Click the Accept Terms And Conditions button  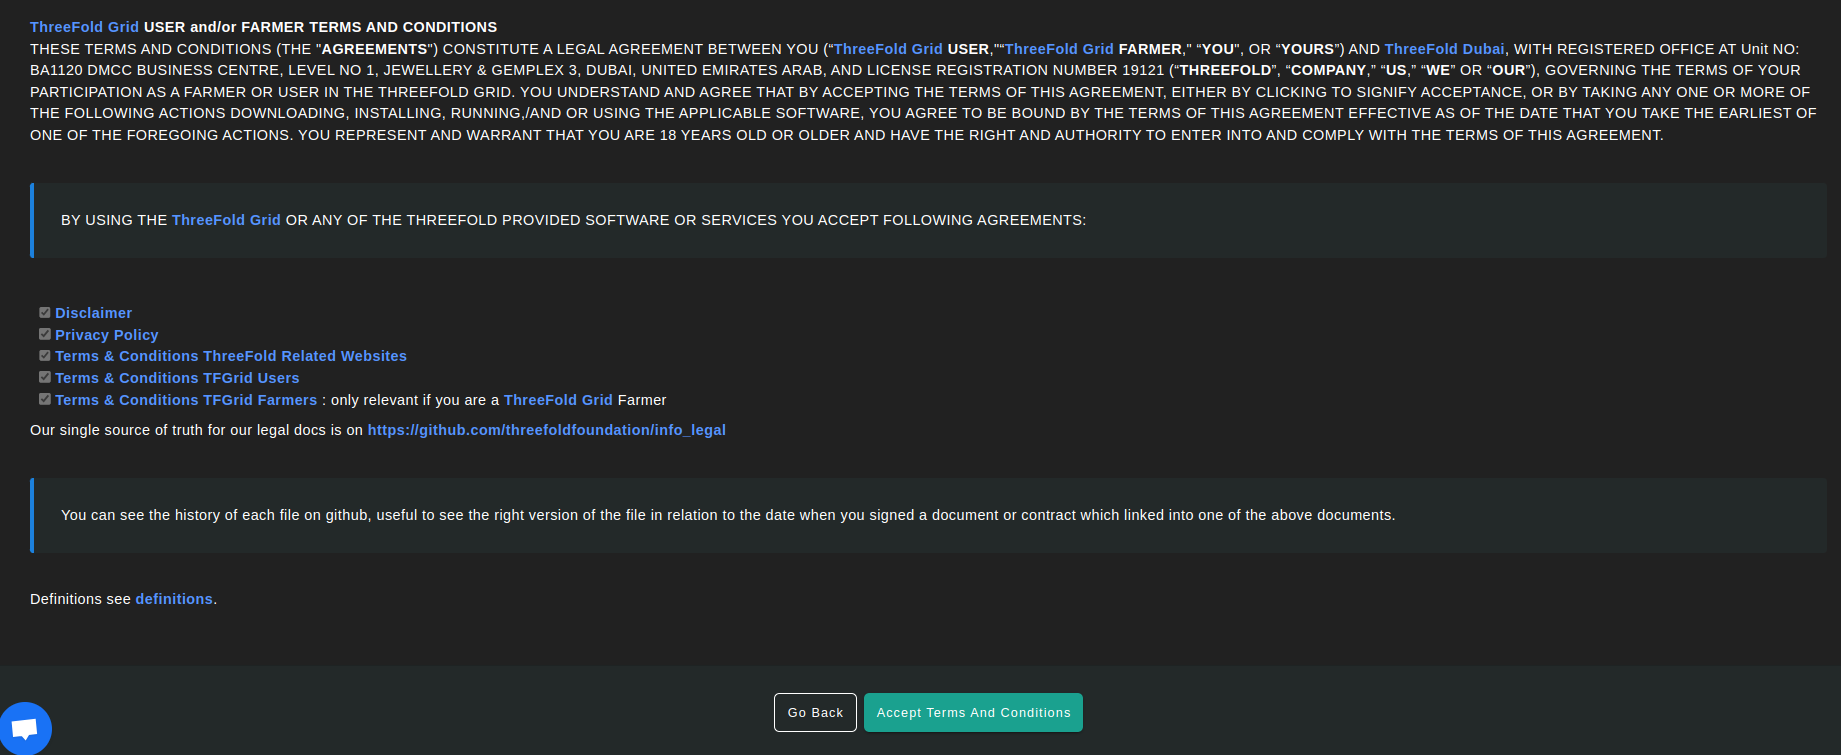pyautogui.click(x=972, y=712)
